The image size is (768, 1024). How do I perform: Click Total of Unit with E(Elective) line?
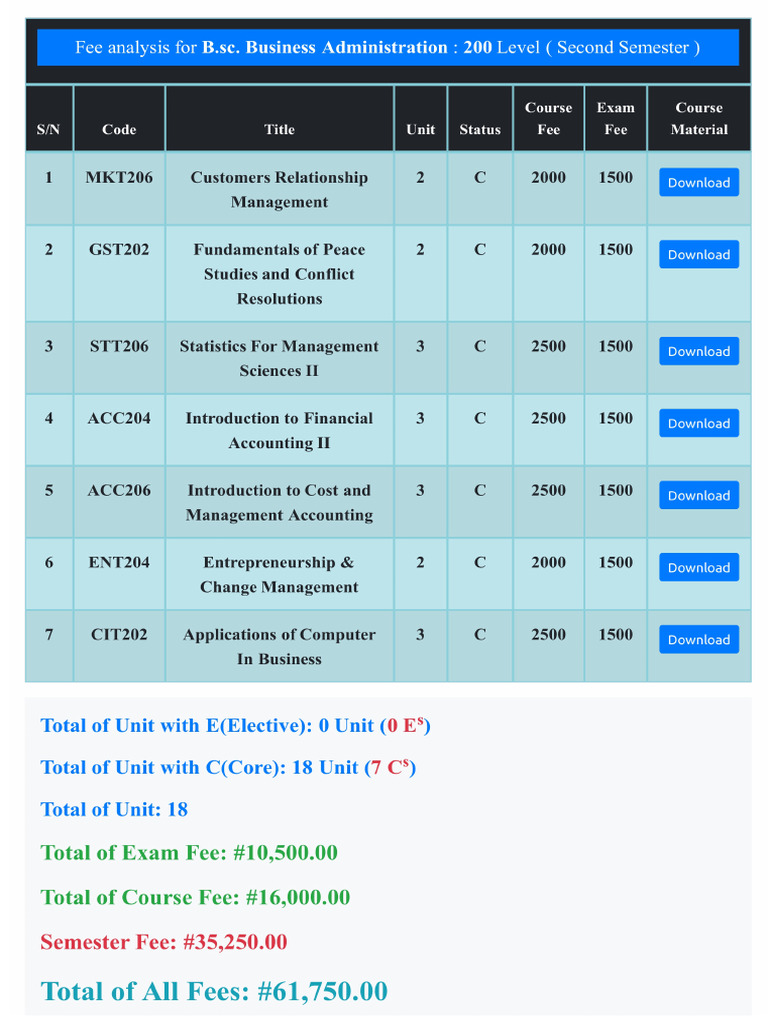click(235, 725)
